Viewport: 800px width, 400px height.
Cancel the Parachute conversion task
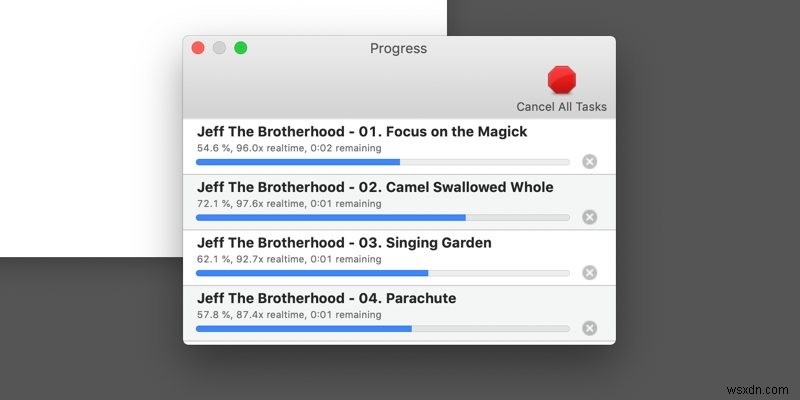[x=589, y=328]
